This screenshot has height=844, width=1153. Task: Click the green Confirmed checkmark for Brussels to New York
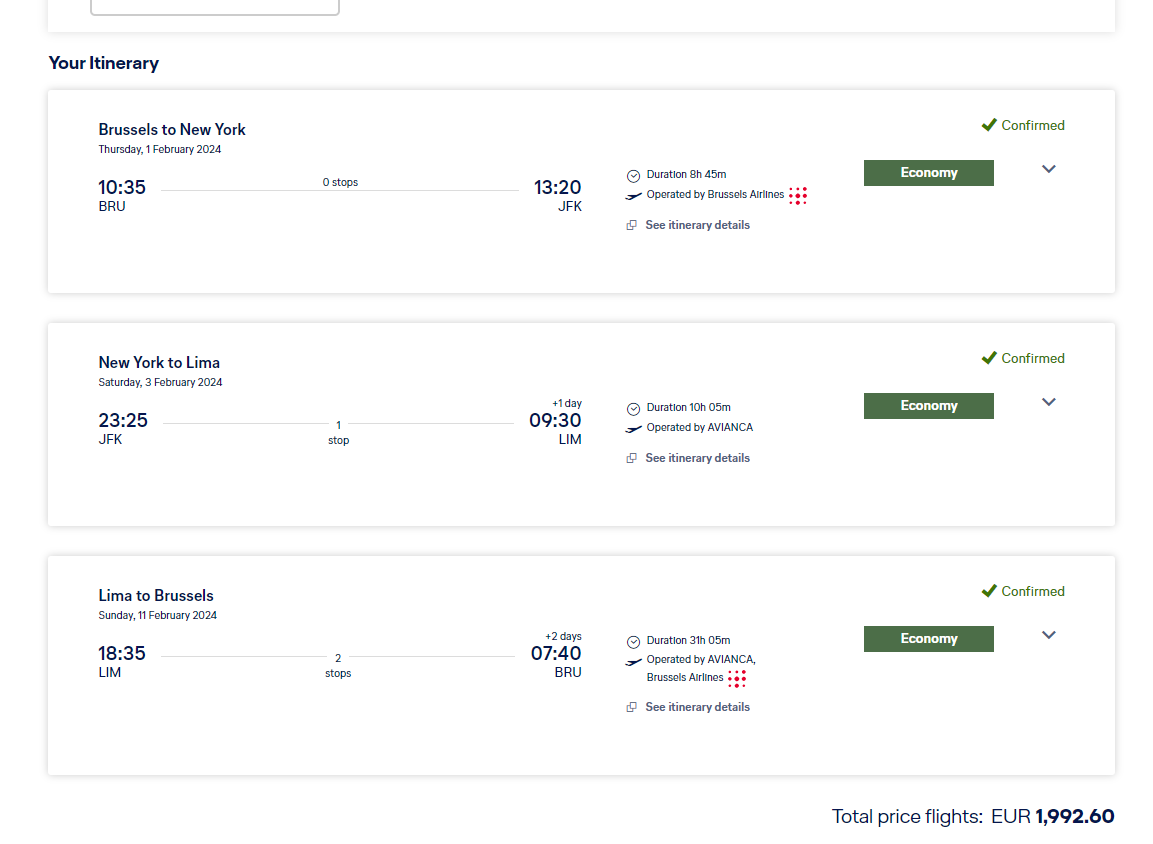coord(989,125)
